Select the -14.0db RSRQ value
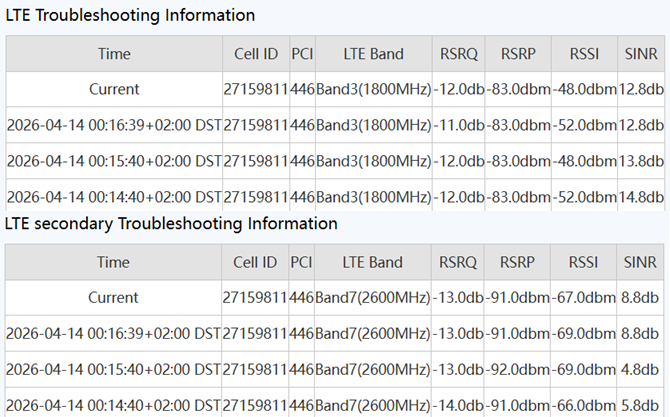Image resolution: width=670 pixels, height=417 pixels. (459, 405)
